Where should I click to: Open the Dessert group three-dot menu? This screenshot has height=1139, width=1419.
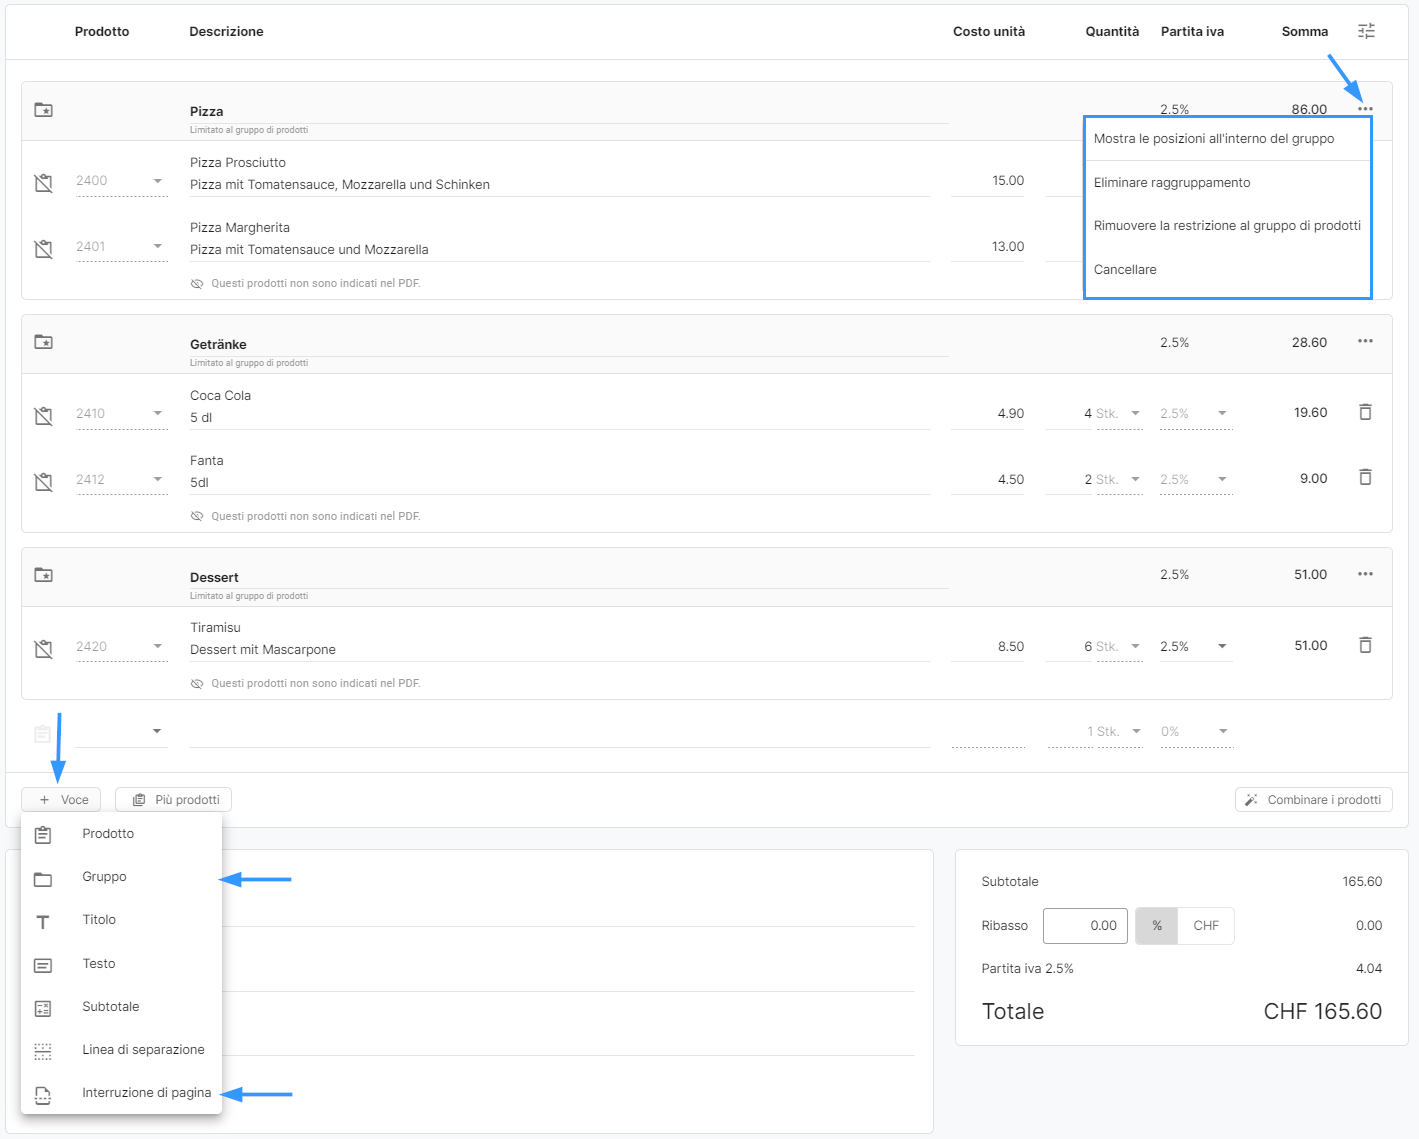click(x=1365, y=574)
